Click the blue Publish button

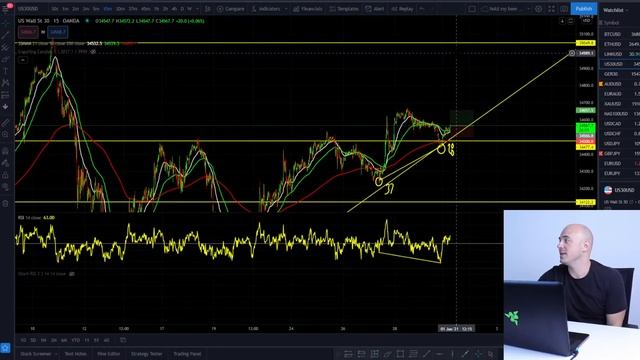(x=584, y=9)
